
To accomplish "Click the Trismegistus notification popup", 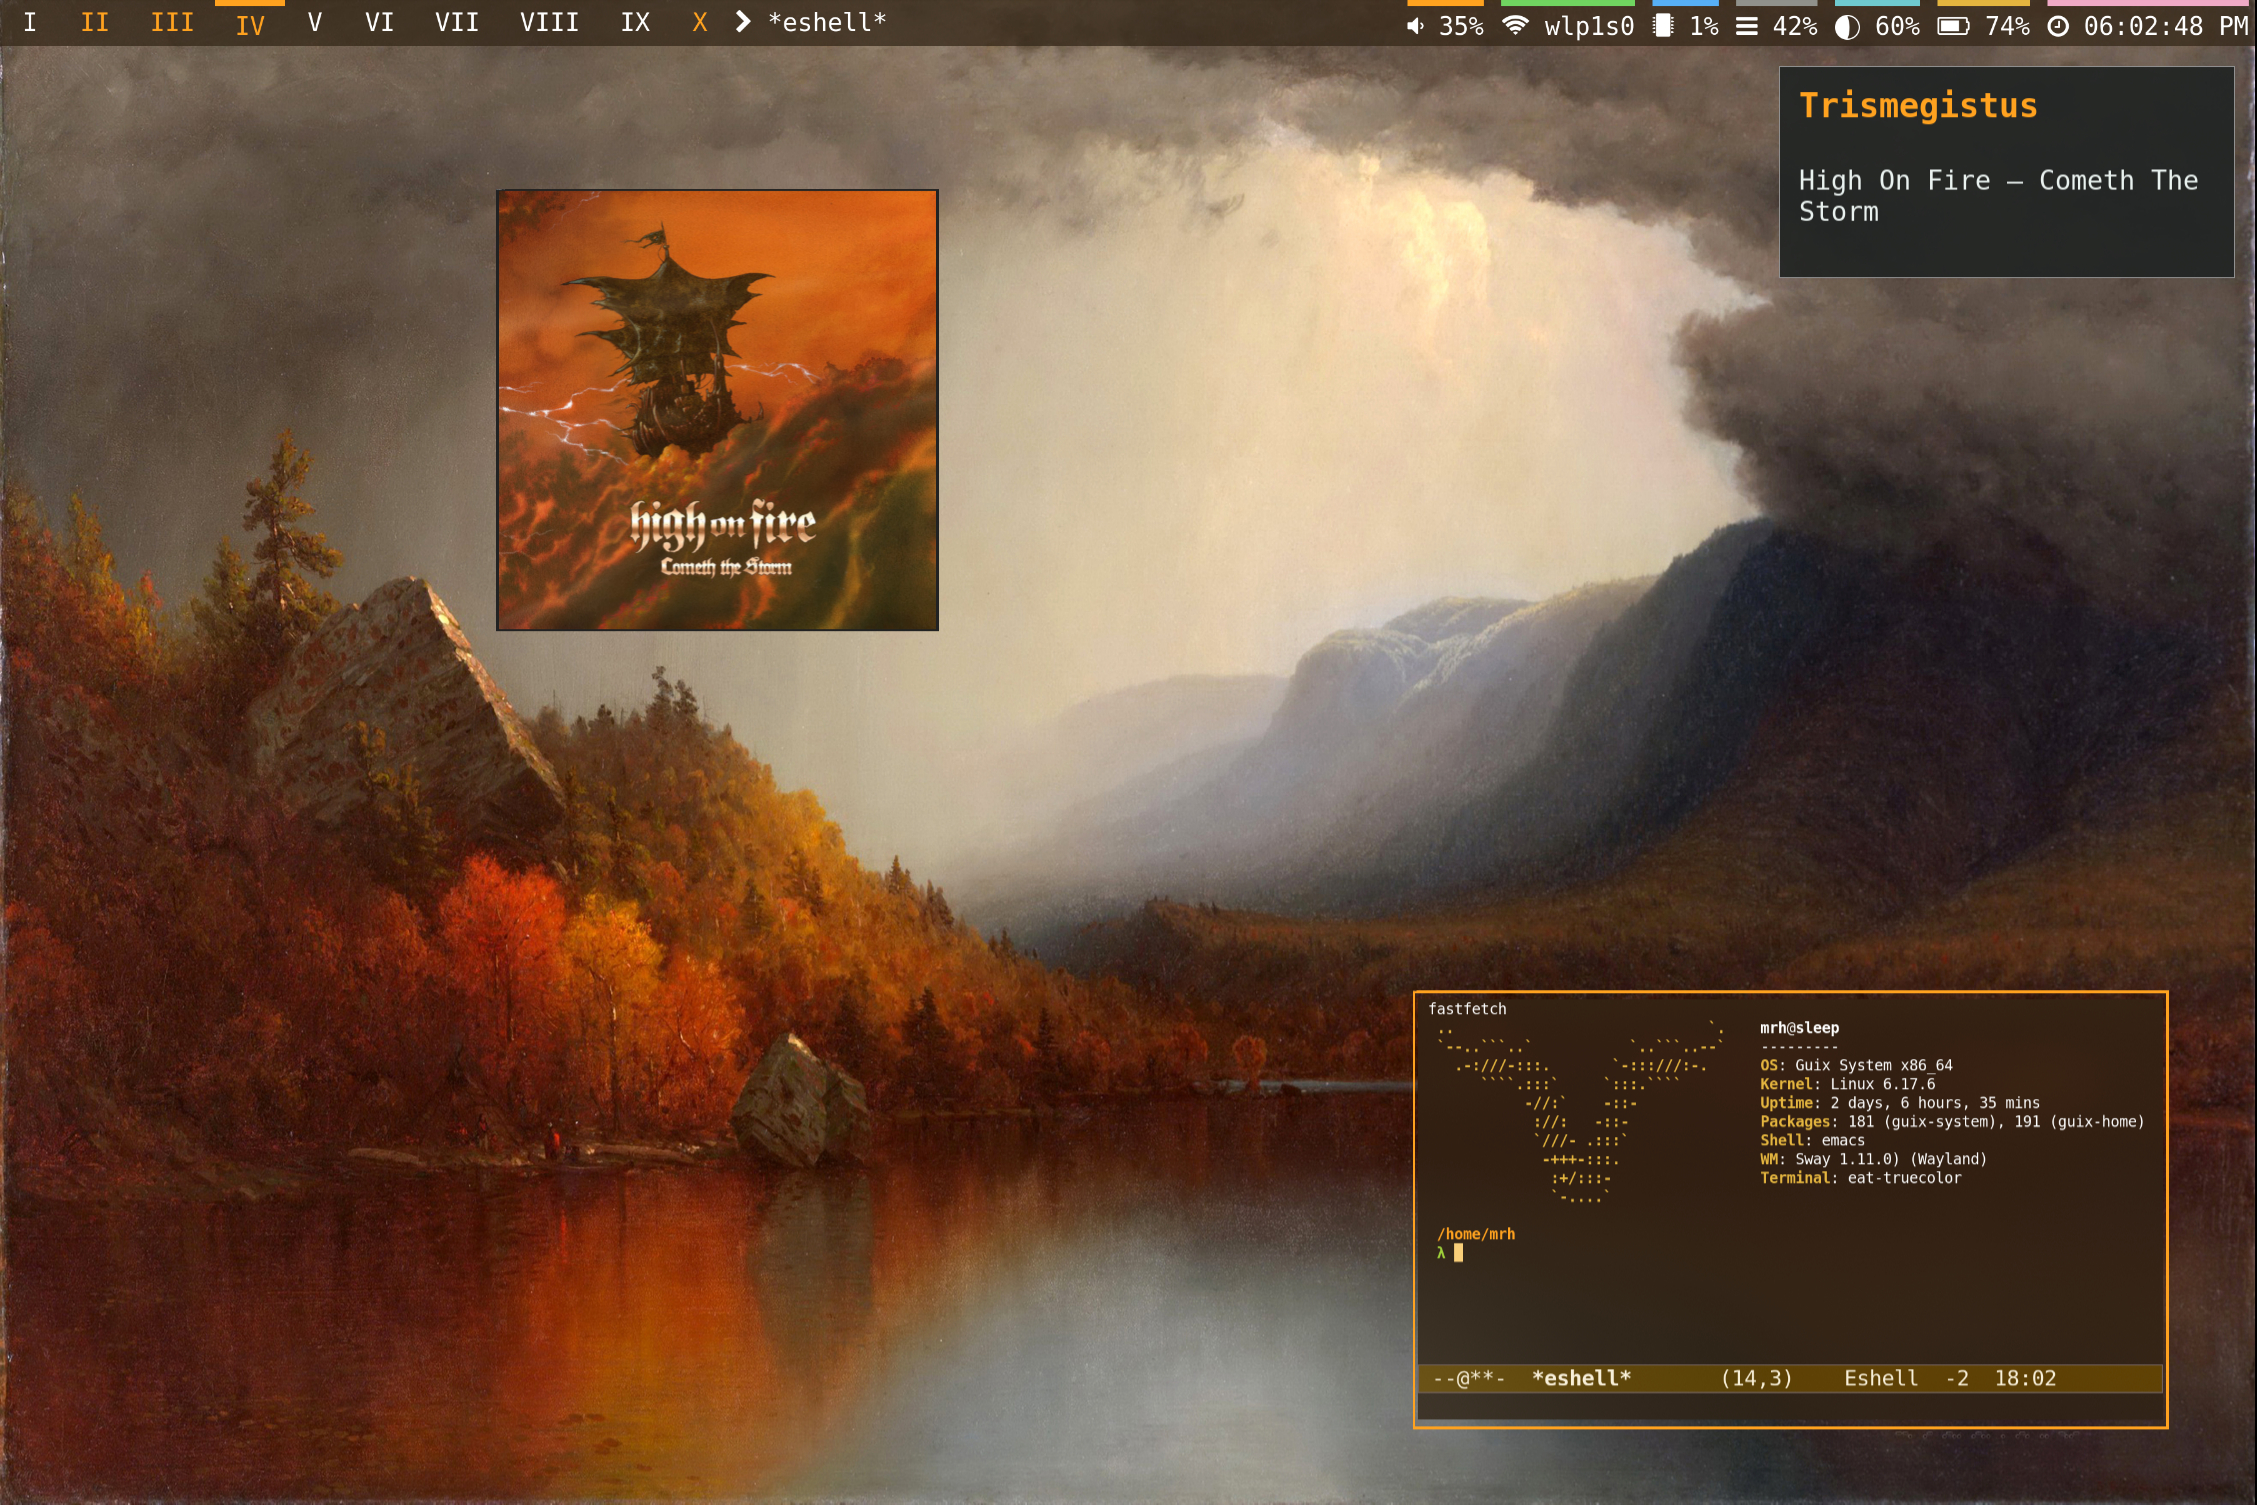I will 2005,172.
